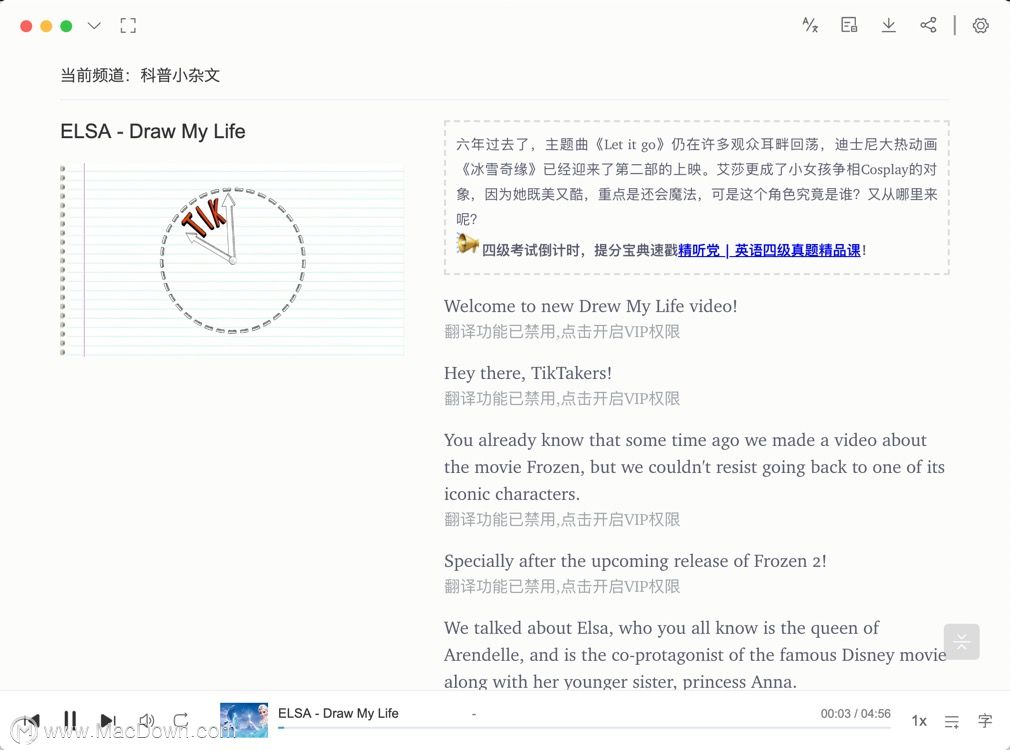Skip to the next track
Screen dimensions: 1010x750
108,720
